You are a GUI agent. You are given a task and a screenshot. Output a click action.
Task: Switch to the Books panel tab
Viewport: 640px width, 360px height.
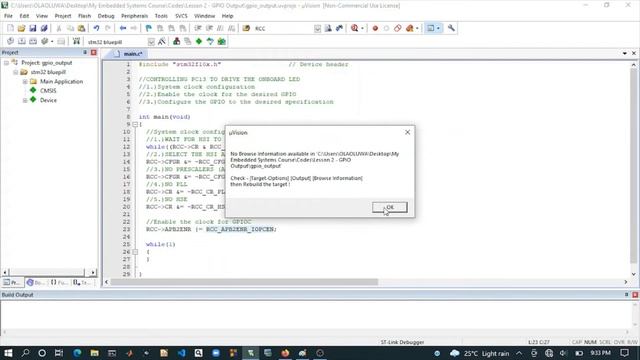point(36,282)
